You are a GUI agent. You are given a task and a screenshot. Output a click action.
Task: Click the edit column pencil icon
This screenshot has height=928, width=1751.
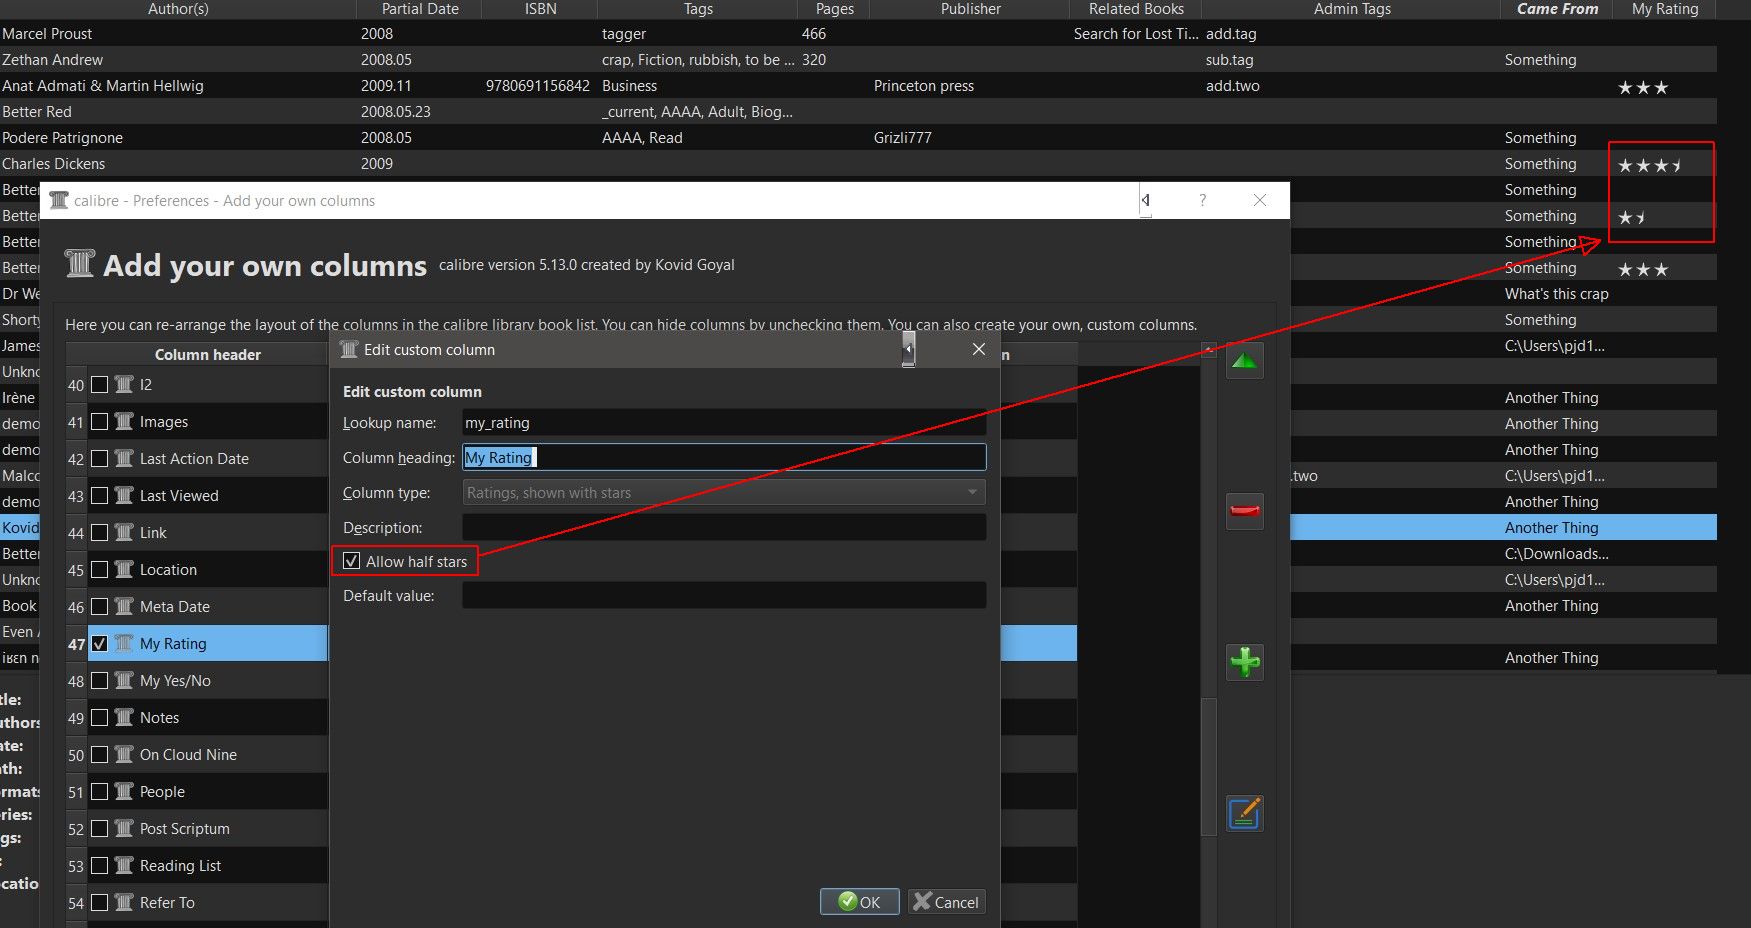(1245, 813)
